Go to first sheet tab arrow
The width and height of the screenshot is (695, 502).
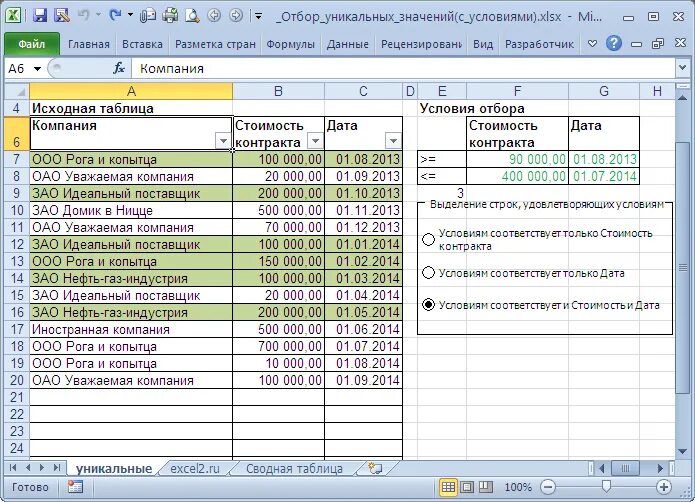[13, 467]
